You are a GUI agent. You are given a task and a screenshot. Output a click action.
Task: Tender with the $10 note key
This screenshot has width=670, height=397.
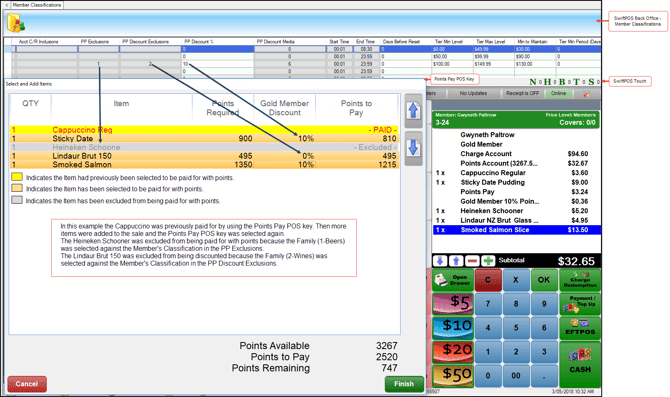point(453,328)
